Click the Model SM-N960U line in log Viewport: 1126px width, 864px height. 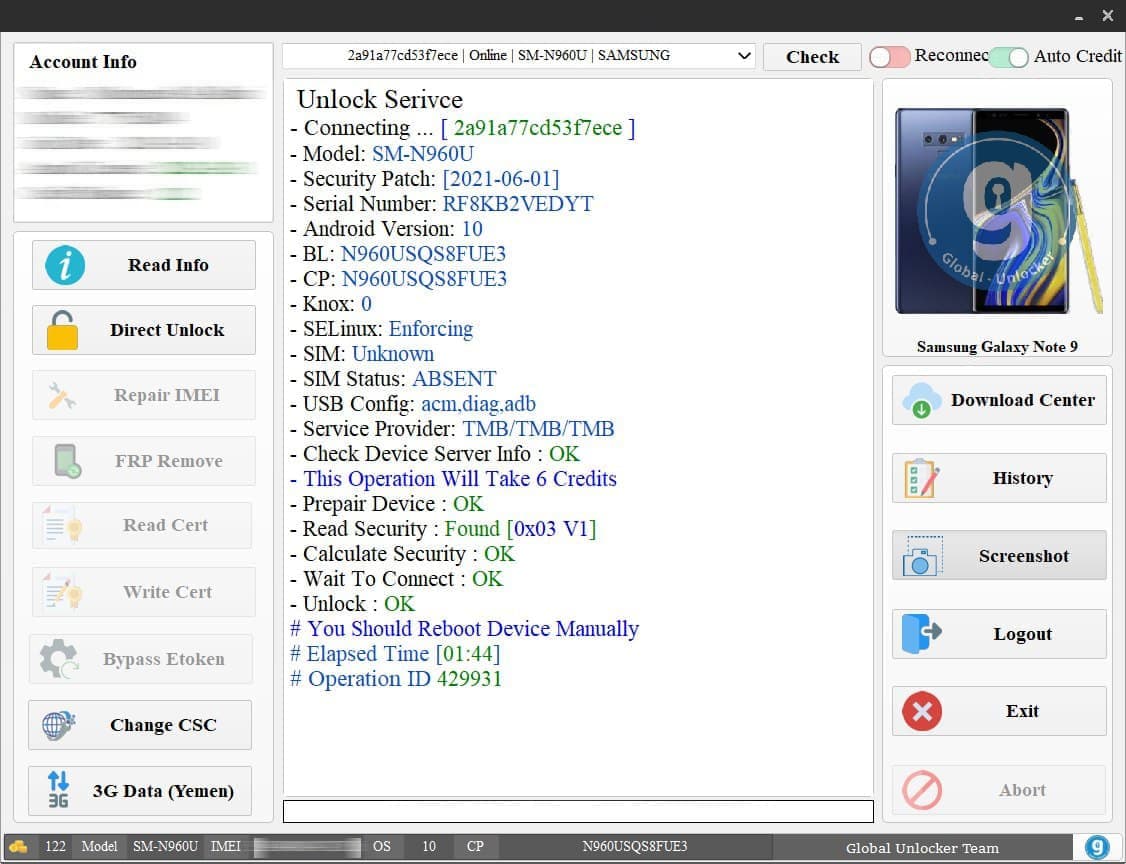click(382, 154)
